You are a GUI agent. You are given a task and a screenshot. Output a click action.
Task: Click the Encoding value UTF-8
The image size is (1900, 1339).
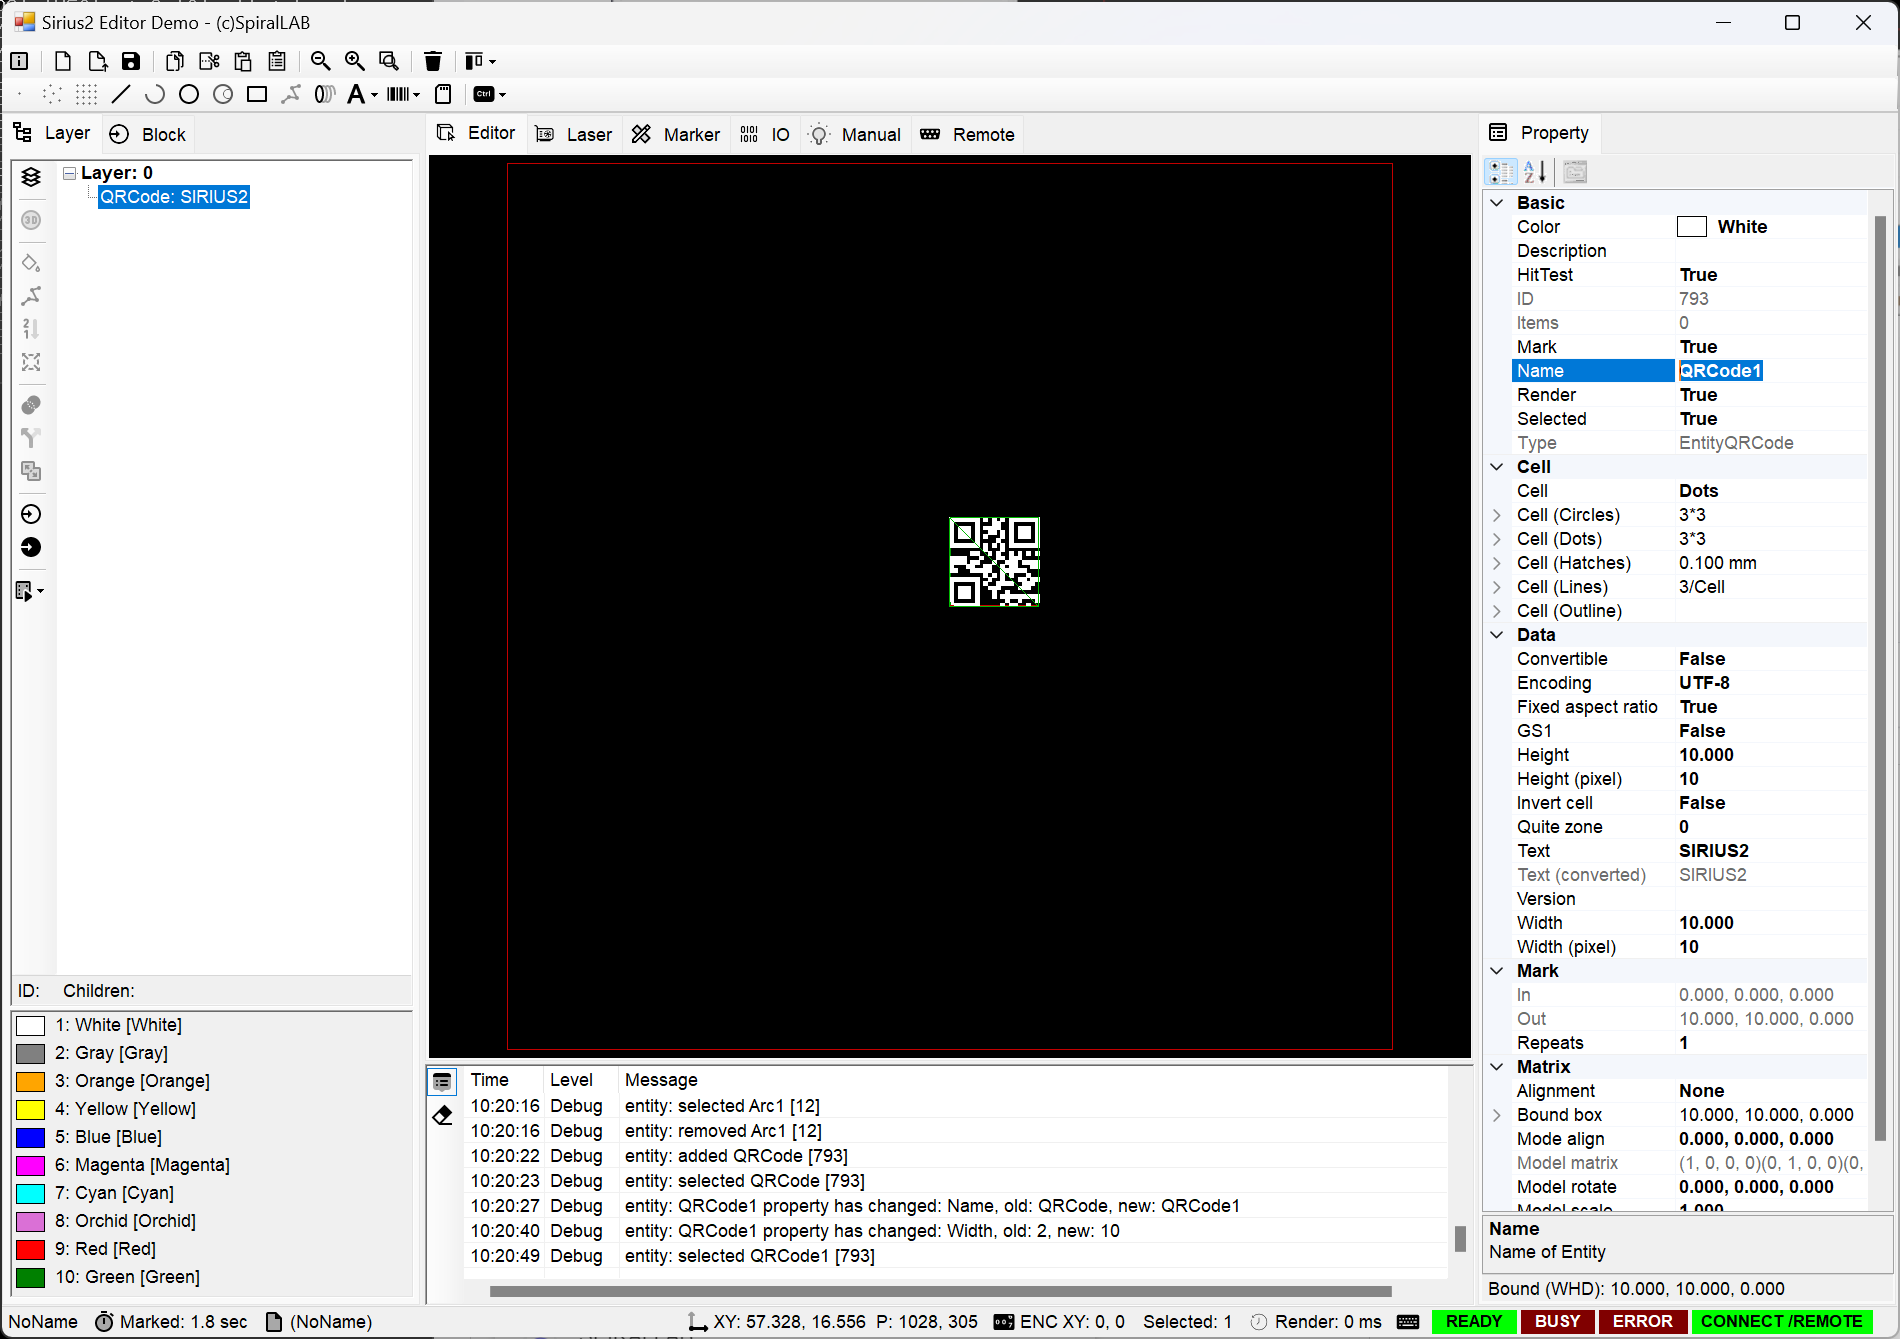1704,683
